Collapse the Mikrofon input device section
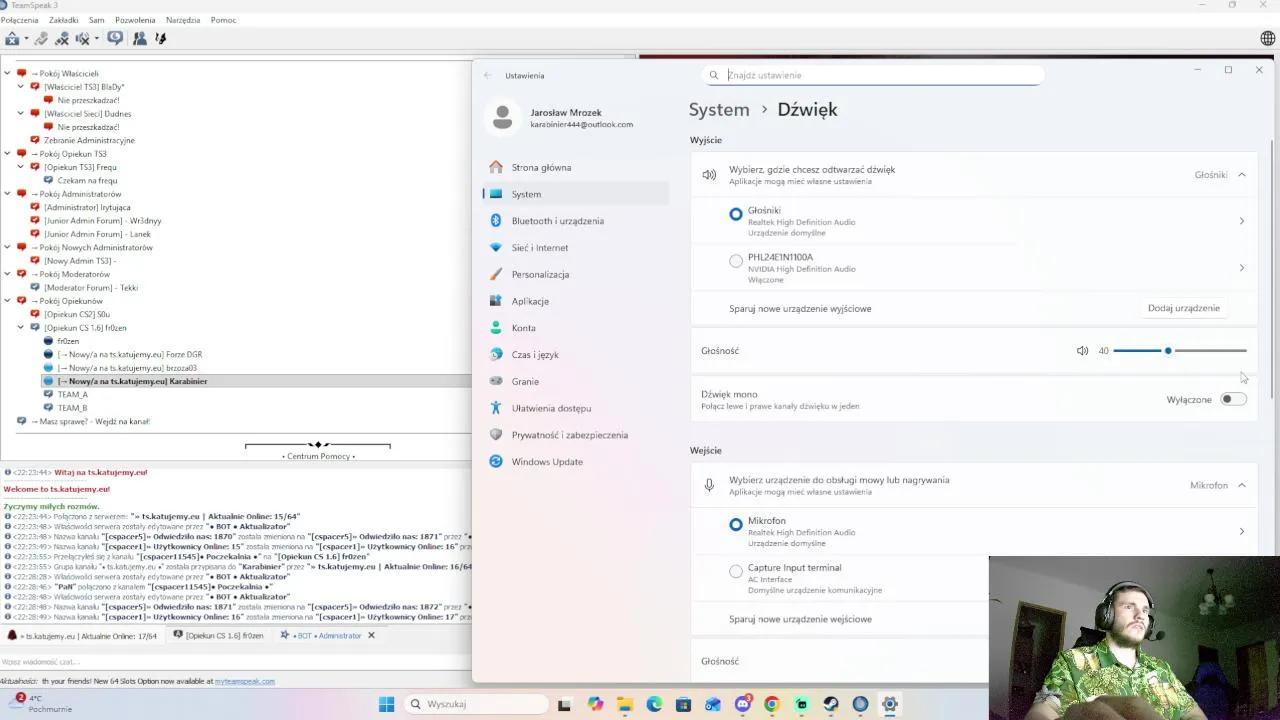1280x720 pixels. click(1242, 485)
